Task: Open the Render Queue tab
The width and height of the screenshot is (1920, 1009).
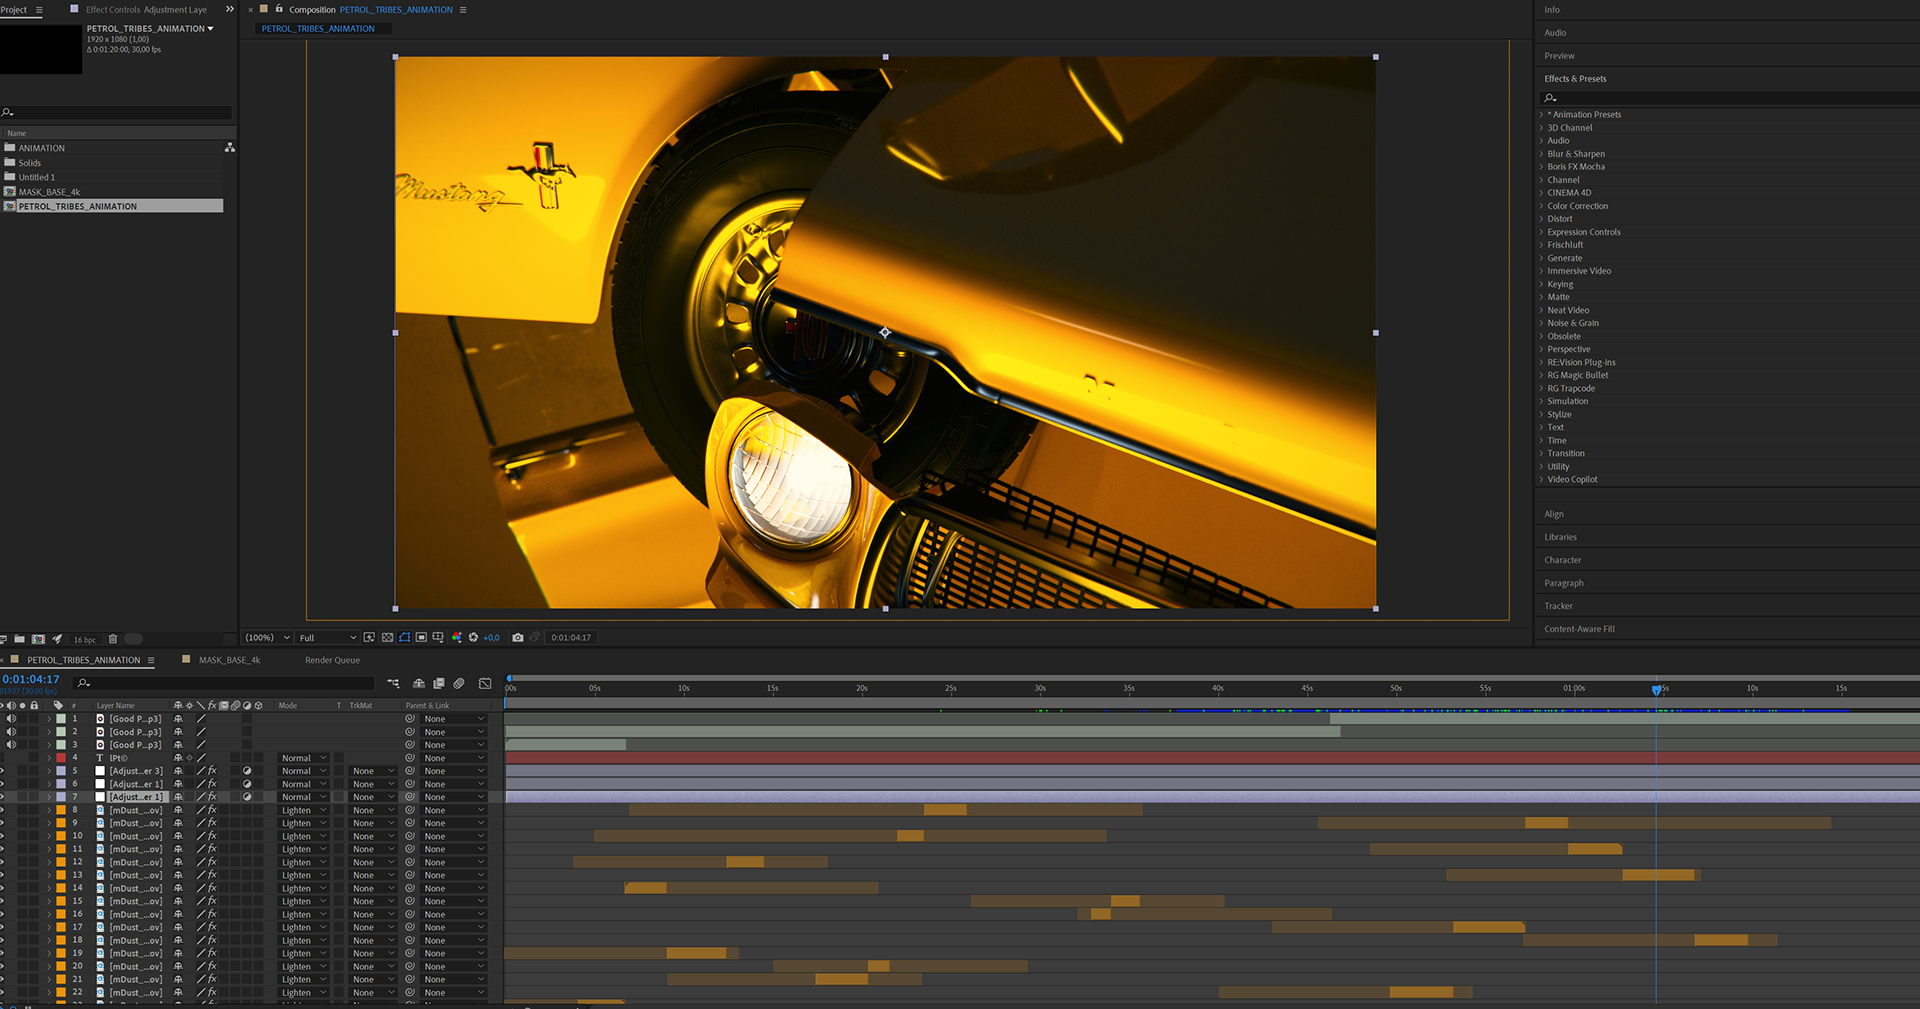Action: (332, 660)
